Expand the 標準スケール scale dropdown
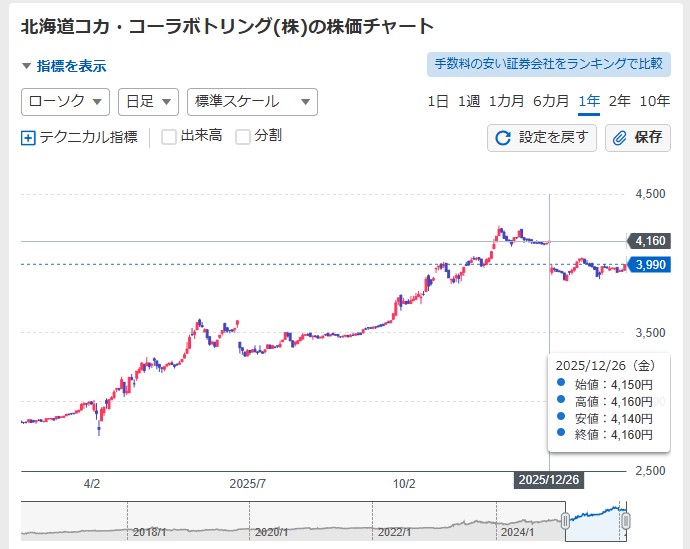This screenshot has width=690, height=549. tap(252, 102)
